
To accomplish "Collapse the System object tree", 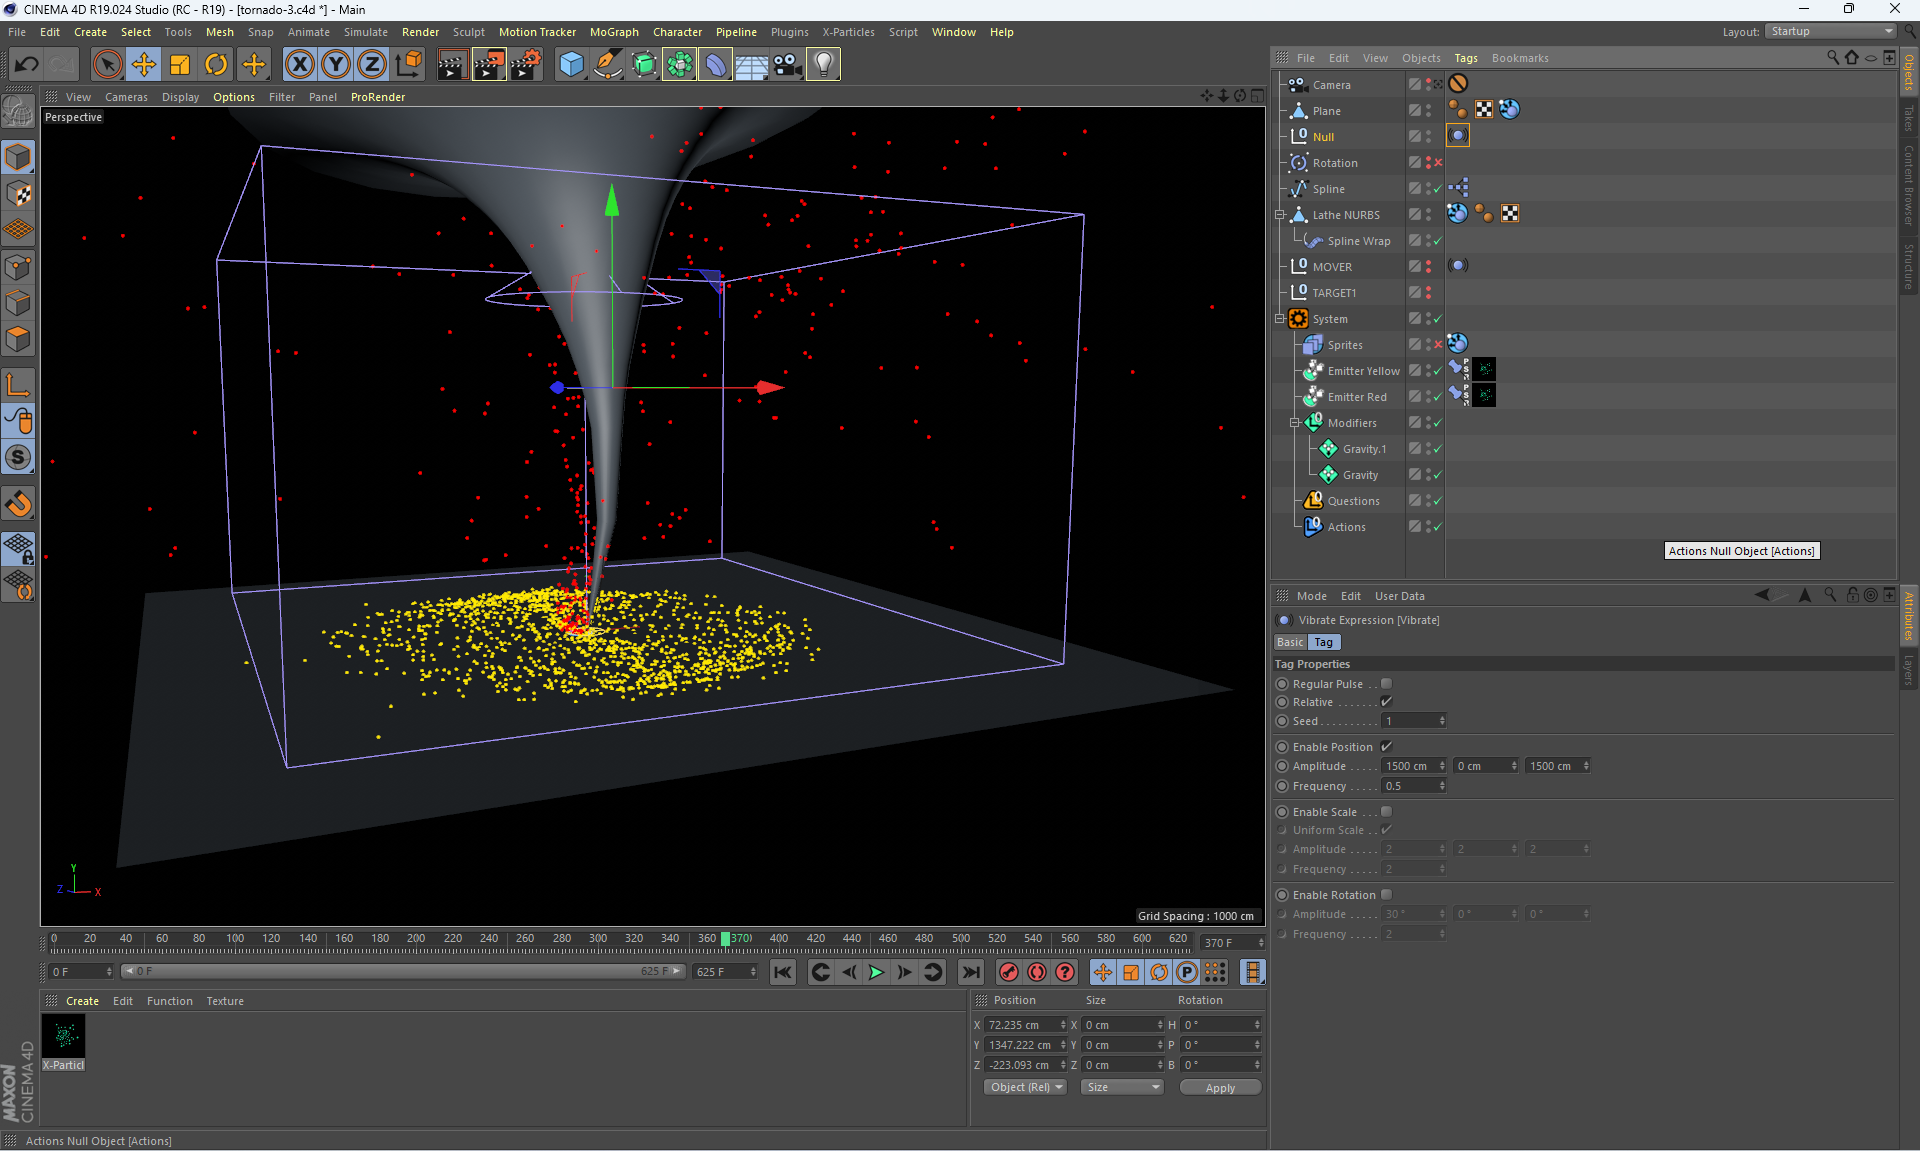I will (x=1280, y=319).
